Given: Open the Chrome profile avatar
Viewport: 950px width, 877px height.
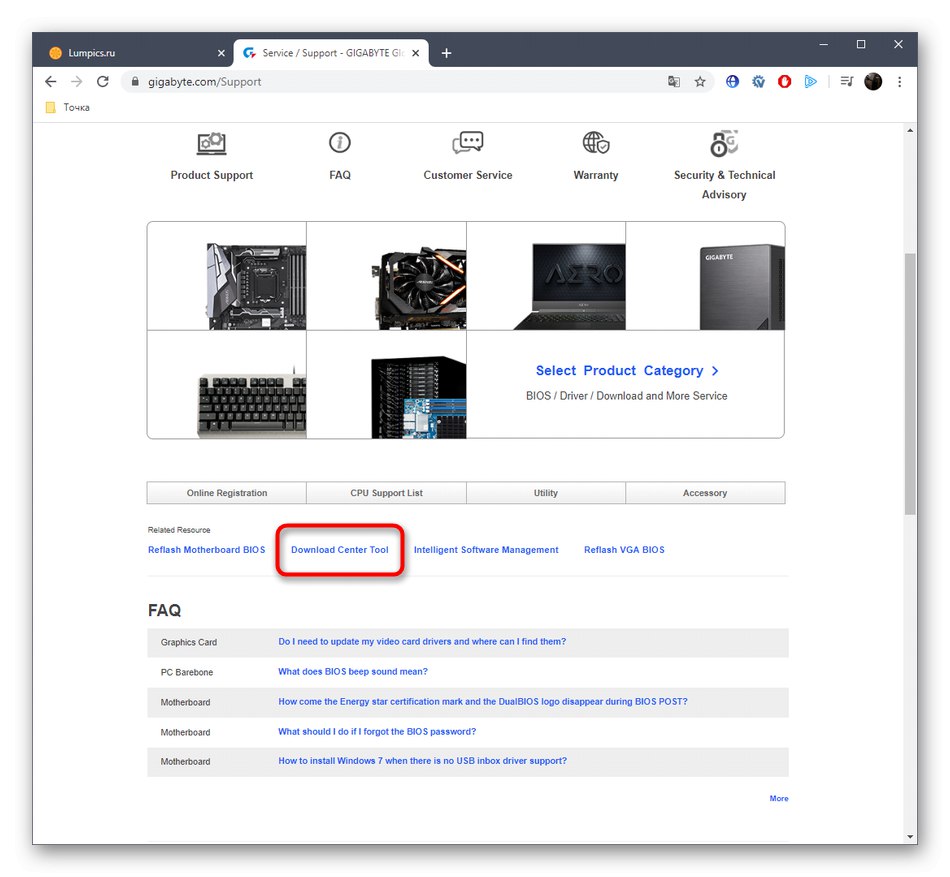Looking at the screenshot, I should pyautogui.click(x=873, y=81).
